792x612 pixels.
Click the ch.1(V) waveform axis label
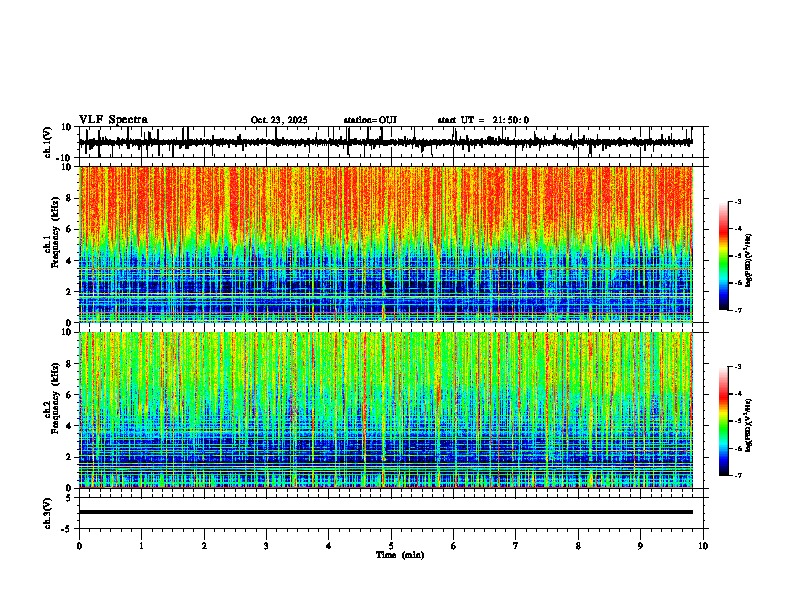point(48,142)
